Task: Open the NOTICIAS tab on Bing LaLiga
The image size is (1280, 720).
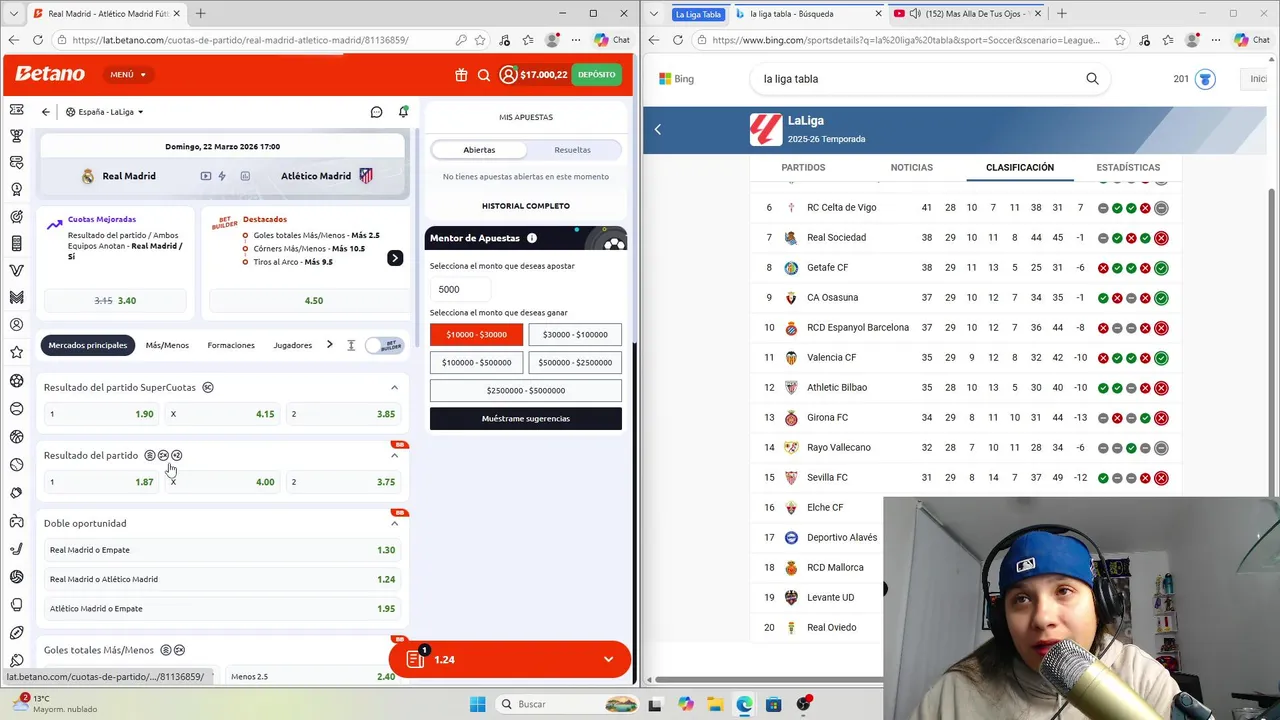Action: click(x=912, y=168)
